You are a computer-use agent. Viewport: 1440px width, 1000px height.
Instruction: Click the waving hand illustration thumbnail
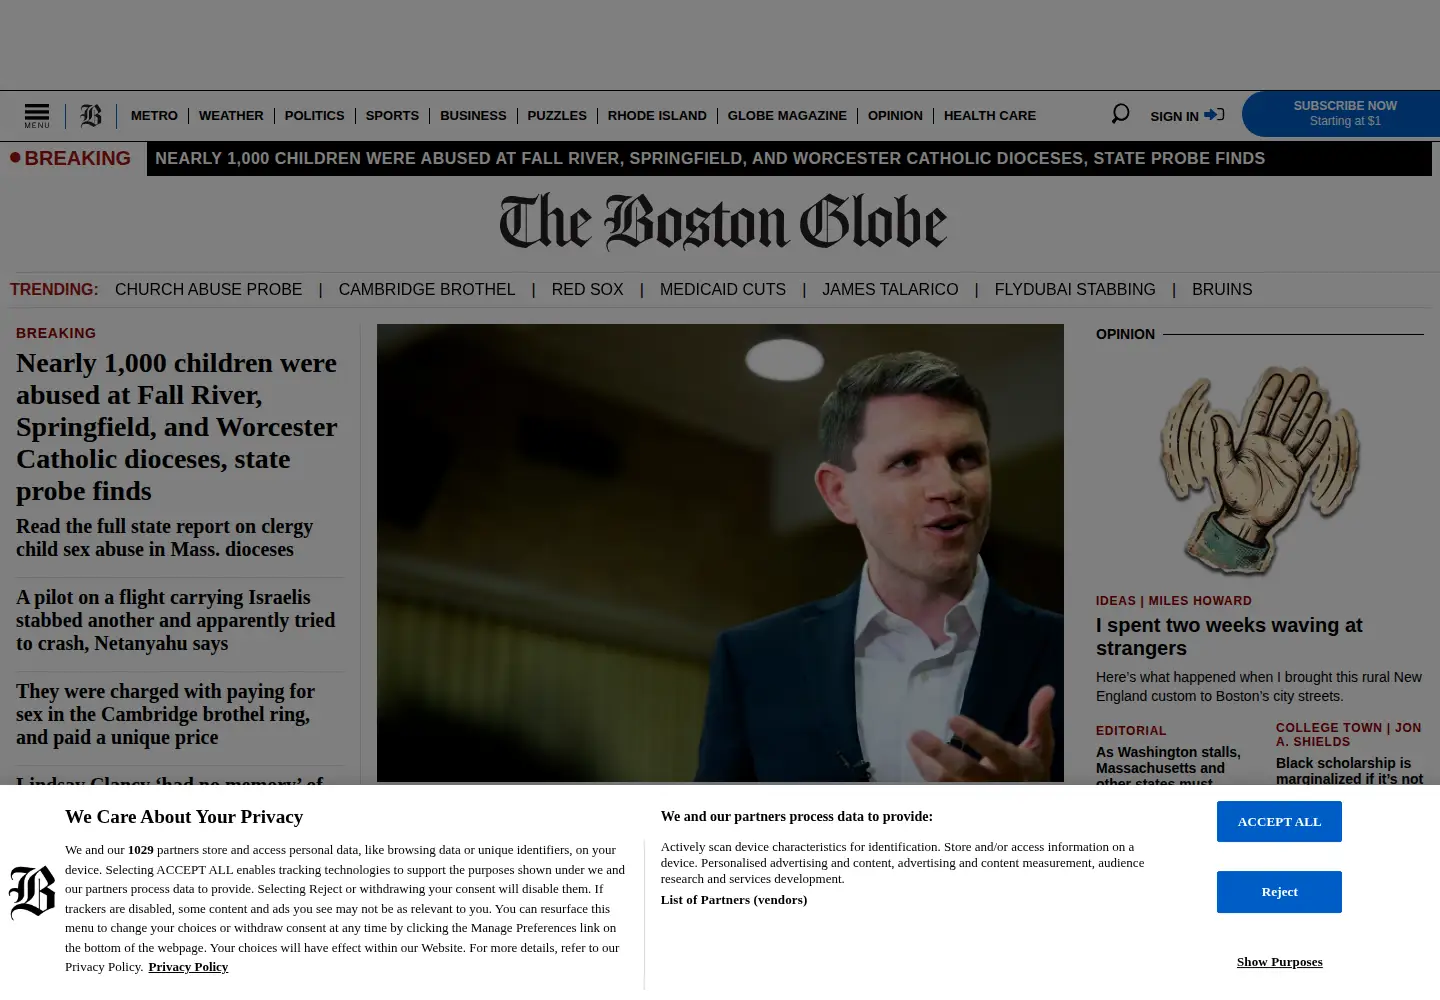point(1260,470)
